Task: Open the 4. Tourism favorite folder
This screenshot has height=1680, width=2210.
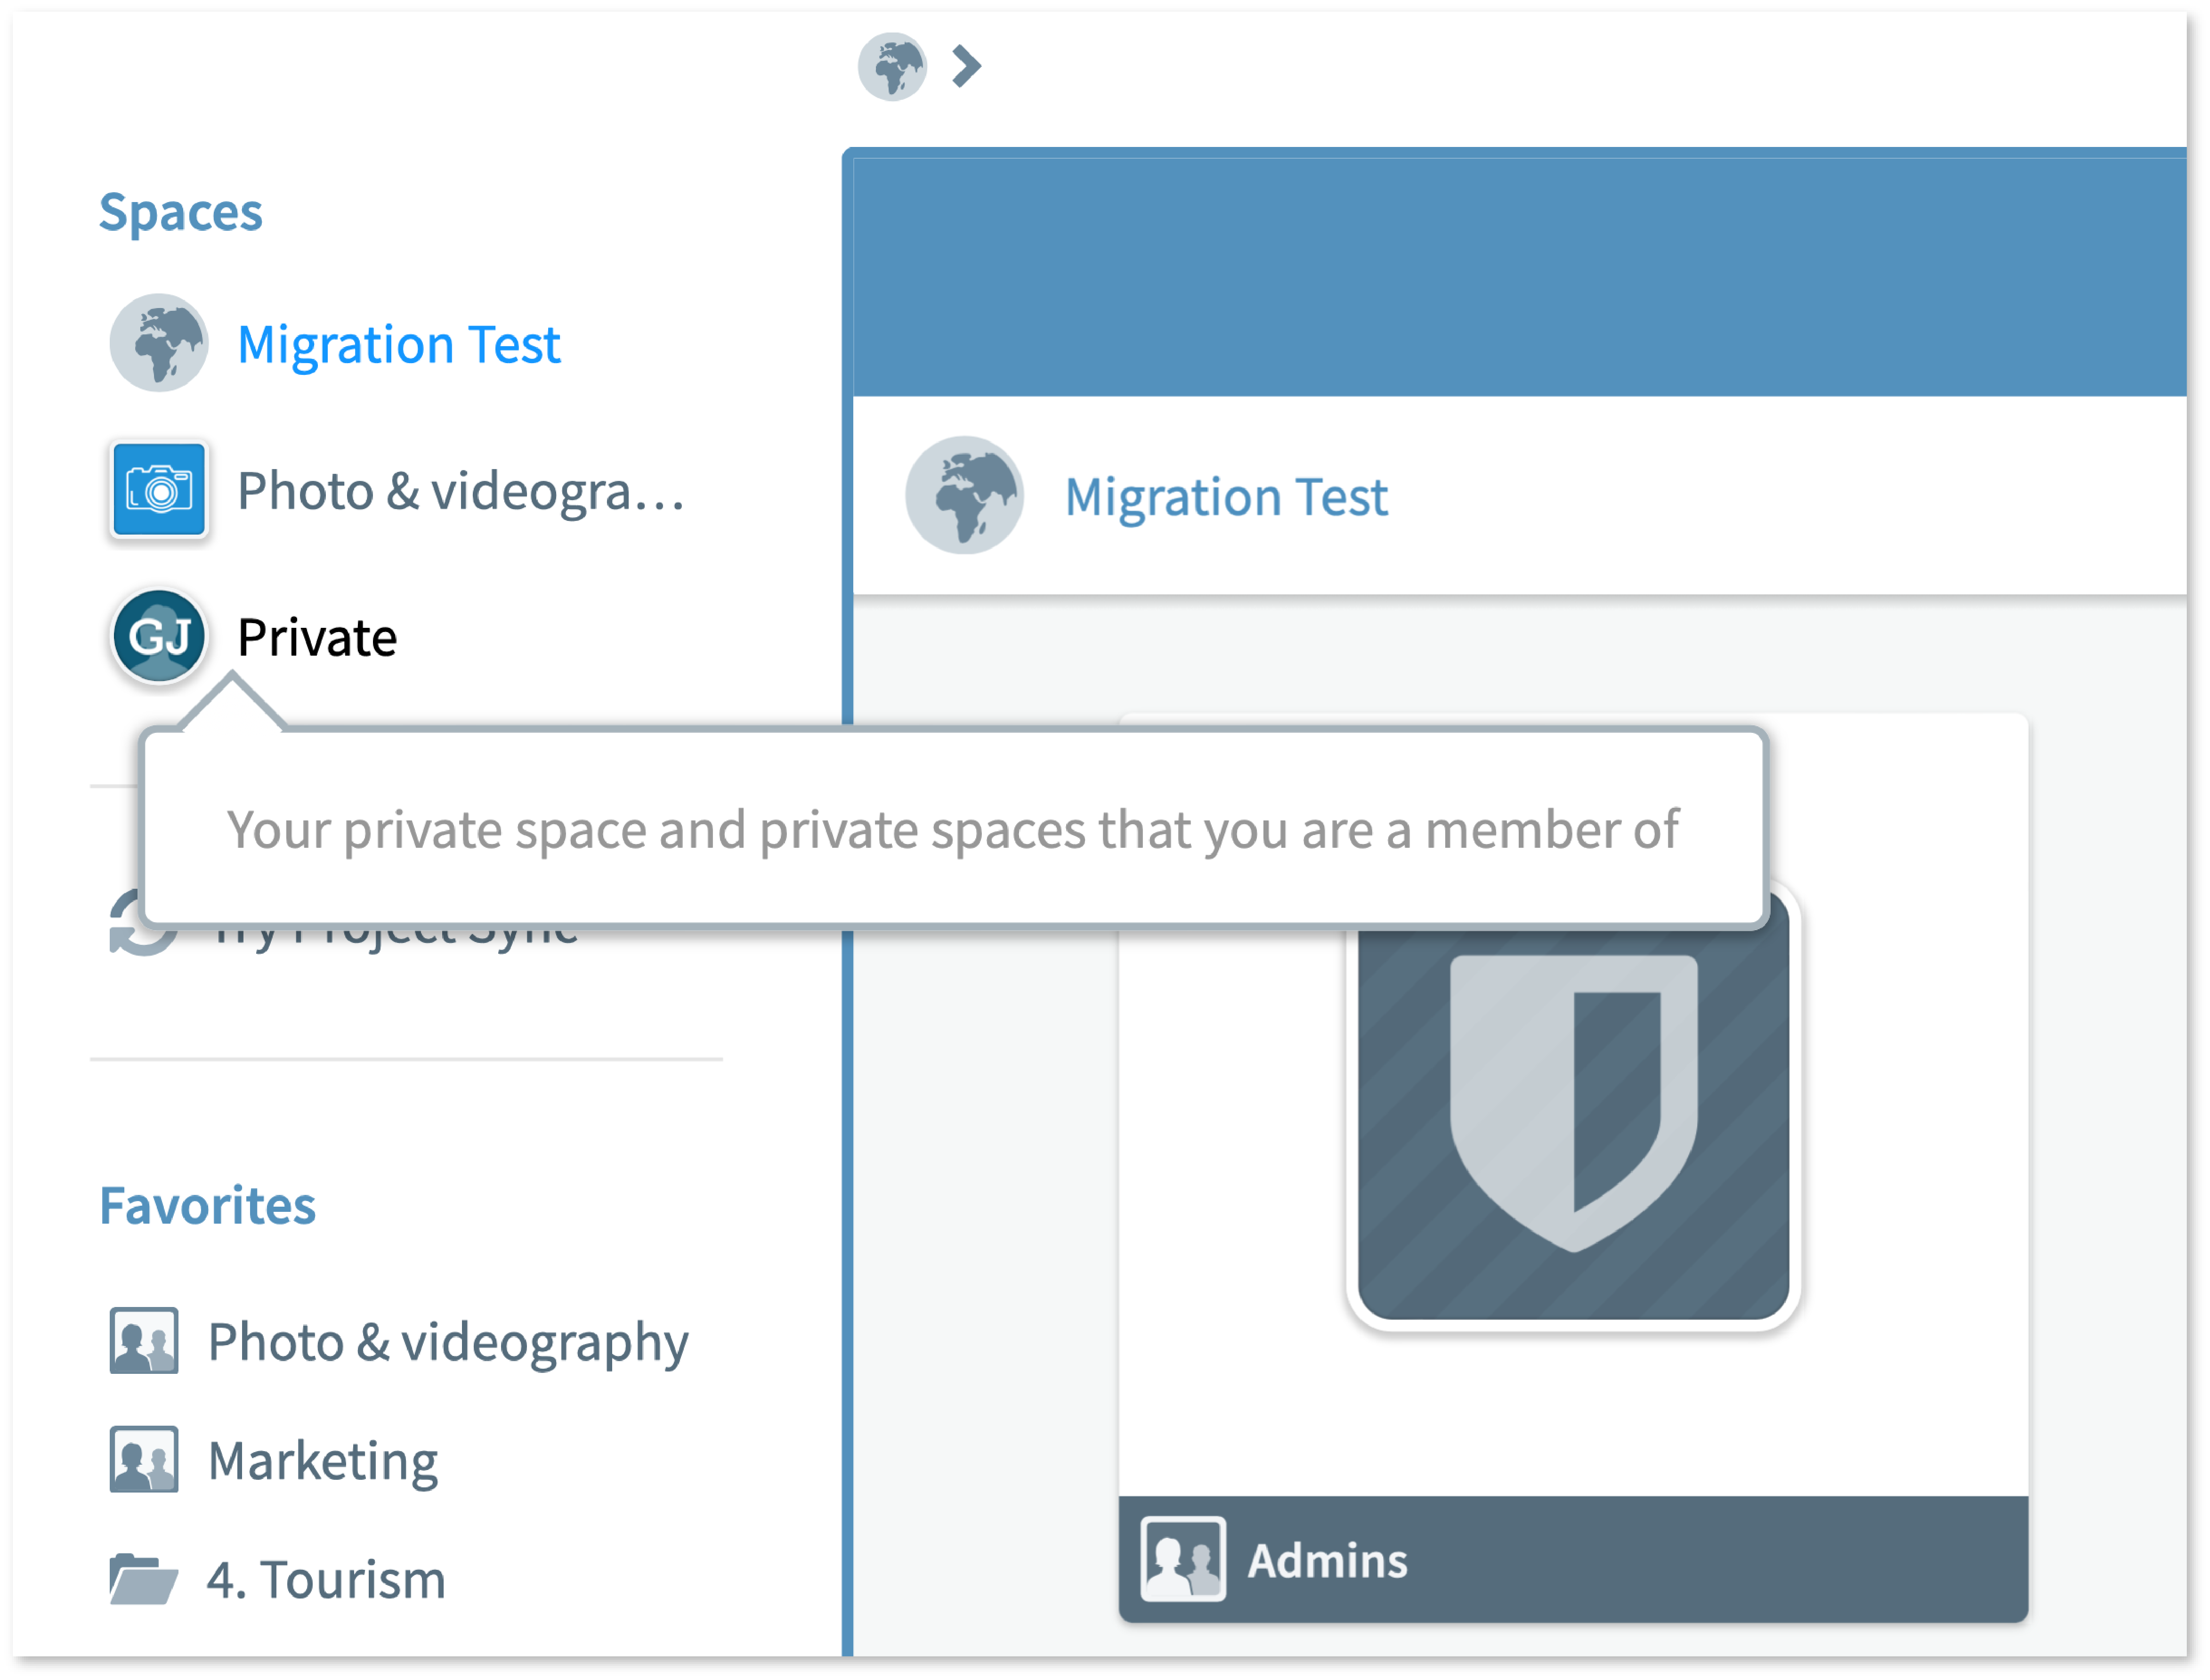Action: click(326, 1580)
